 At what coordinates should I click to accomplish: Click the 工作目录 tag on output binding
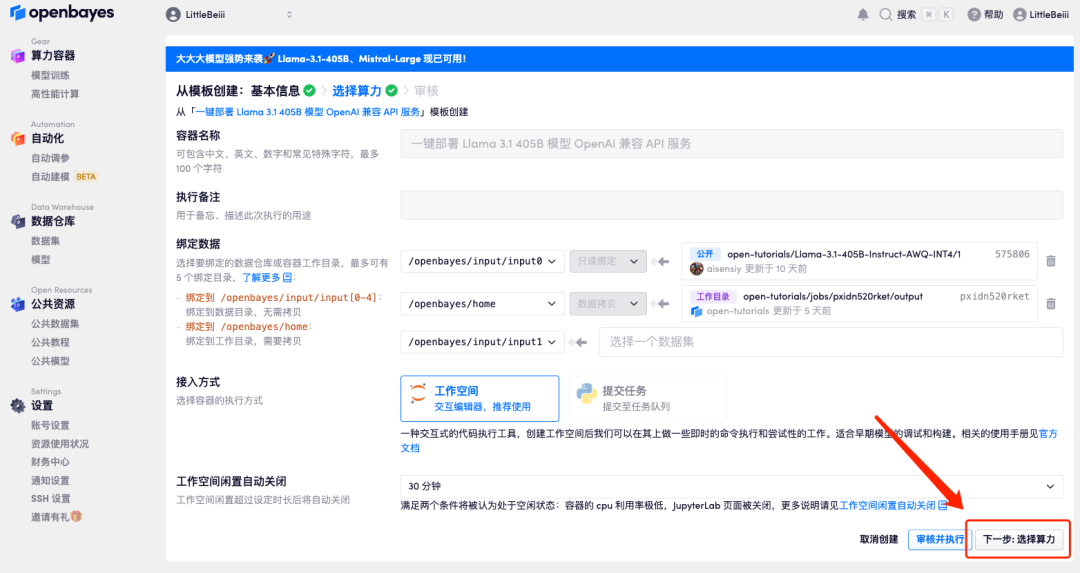pyautogui.click(x=713, y=297)
